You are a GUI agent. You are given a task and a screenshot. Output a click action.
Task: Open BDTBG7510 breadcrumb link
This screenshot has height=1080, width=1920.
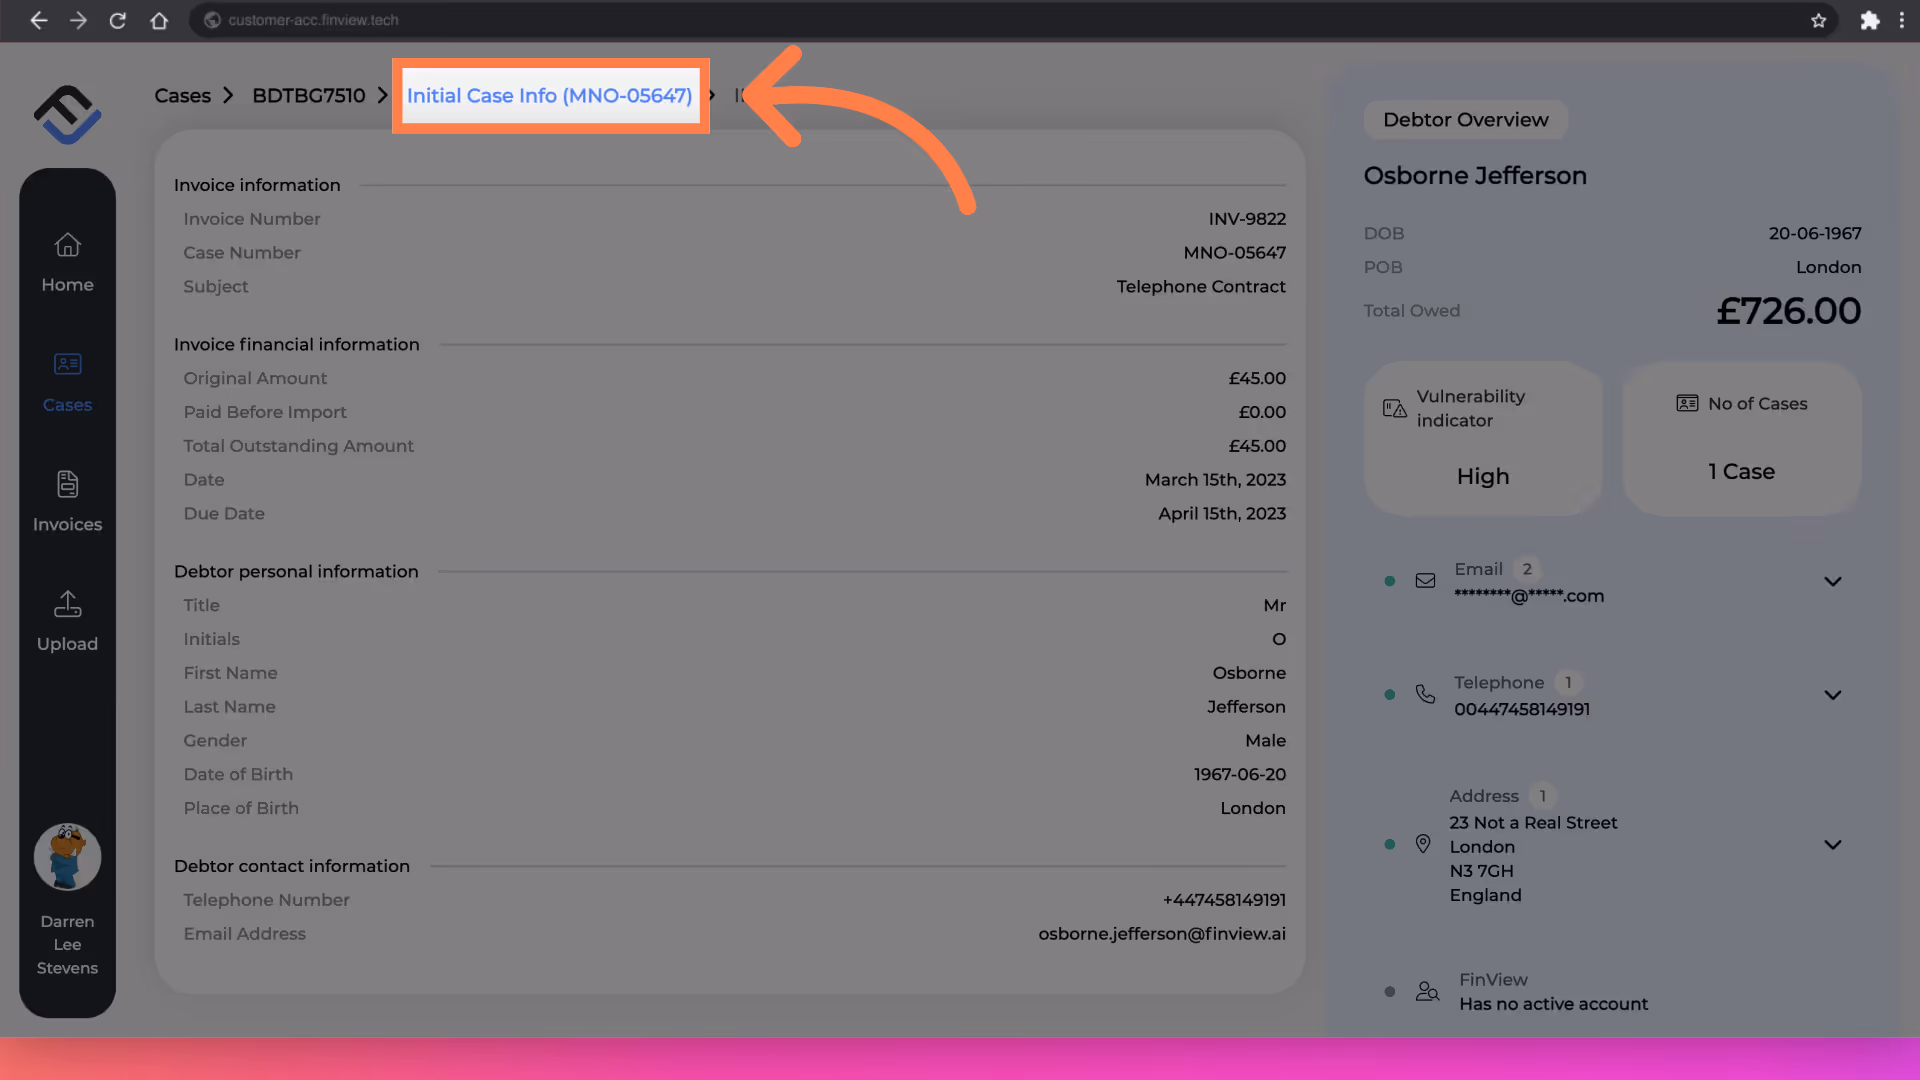[x=308, y=96]
